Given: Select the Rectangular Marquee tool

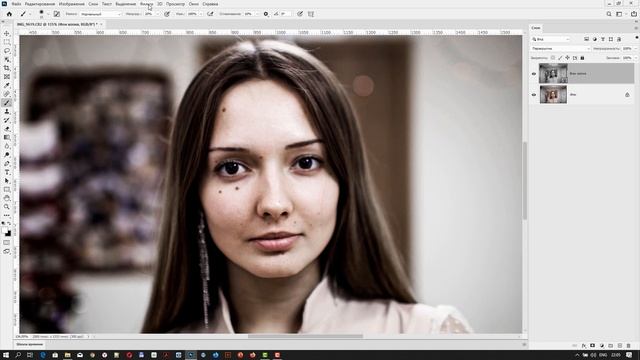Looking at the screenshot, I should point(7,42).
